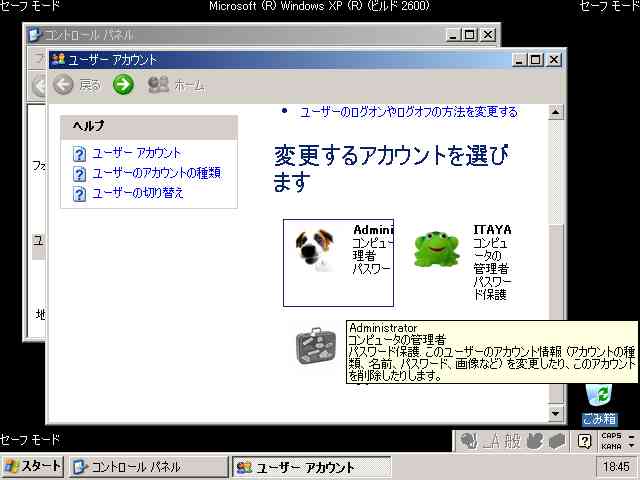Click the スタート button
The image size is (640, 480).
pyautogui.click(x=32, y=466)
